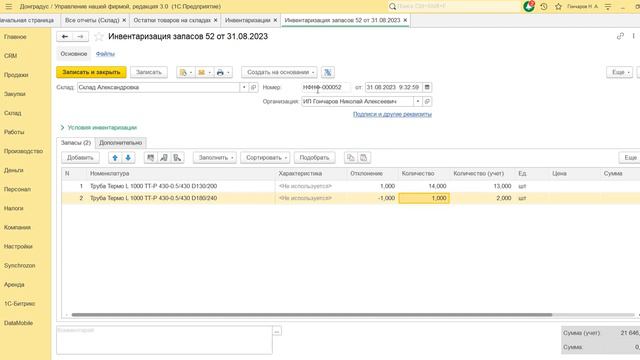Click the barcode search icon

[x=151, y=158]
